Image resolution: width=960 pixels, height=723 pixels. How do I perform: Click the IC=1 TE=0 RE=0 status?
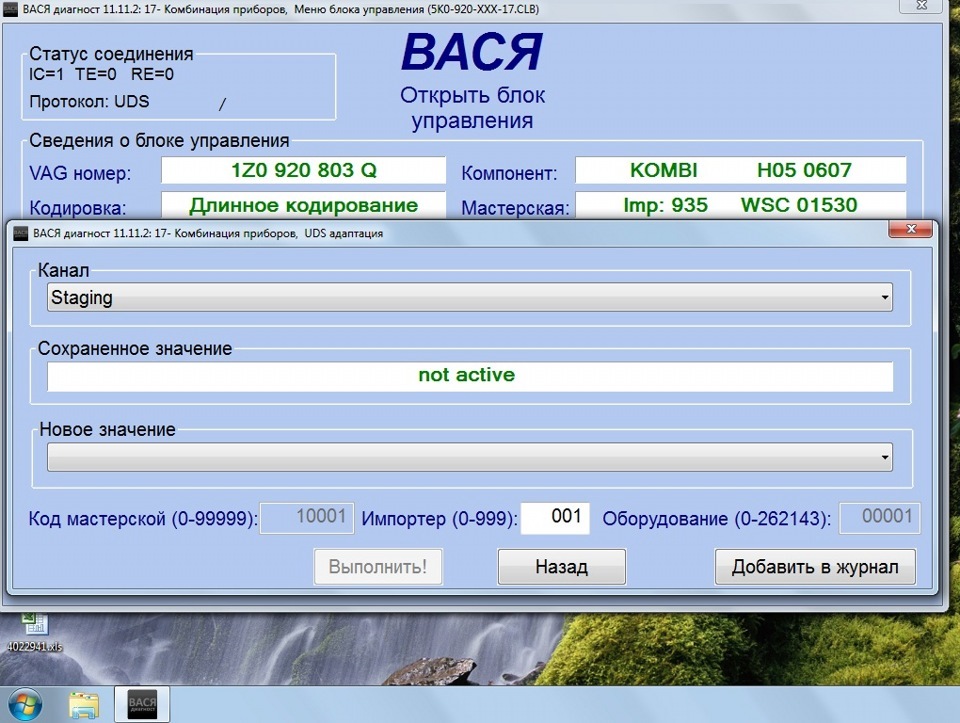point(101,75)
